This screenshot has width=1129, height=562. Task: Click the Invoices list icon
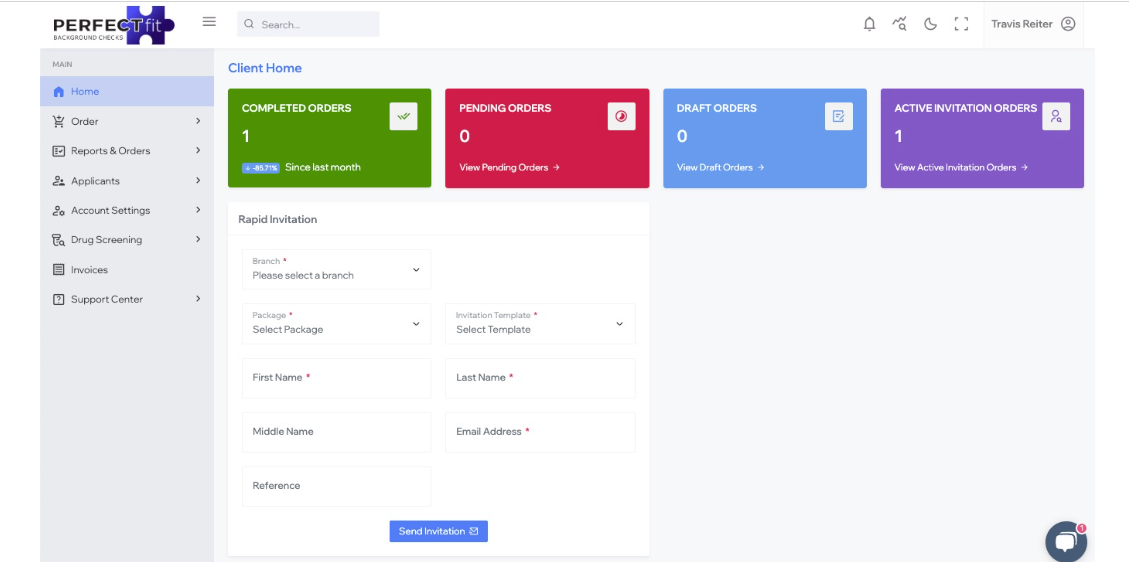(x=59, y=270)
